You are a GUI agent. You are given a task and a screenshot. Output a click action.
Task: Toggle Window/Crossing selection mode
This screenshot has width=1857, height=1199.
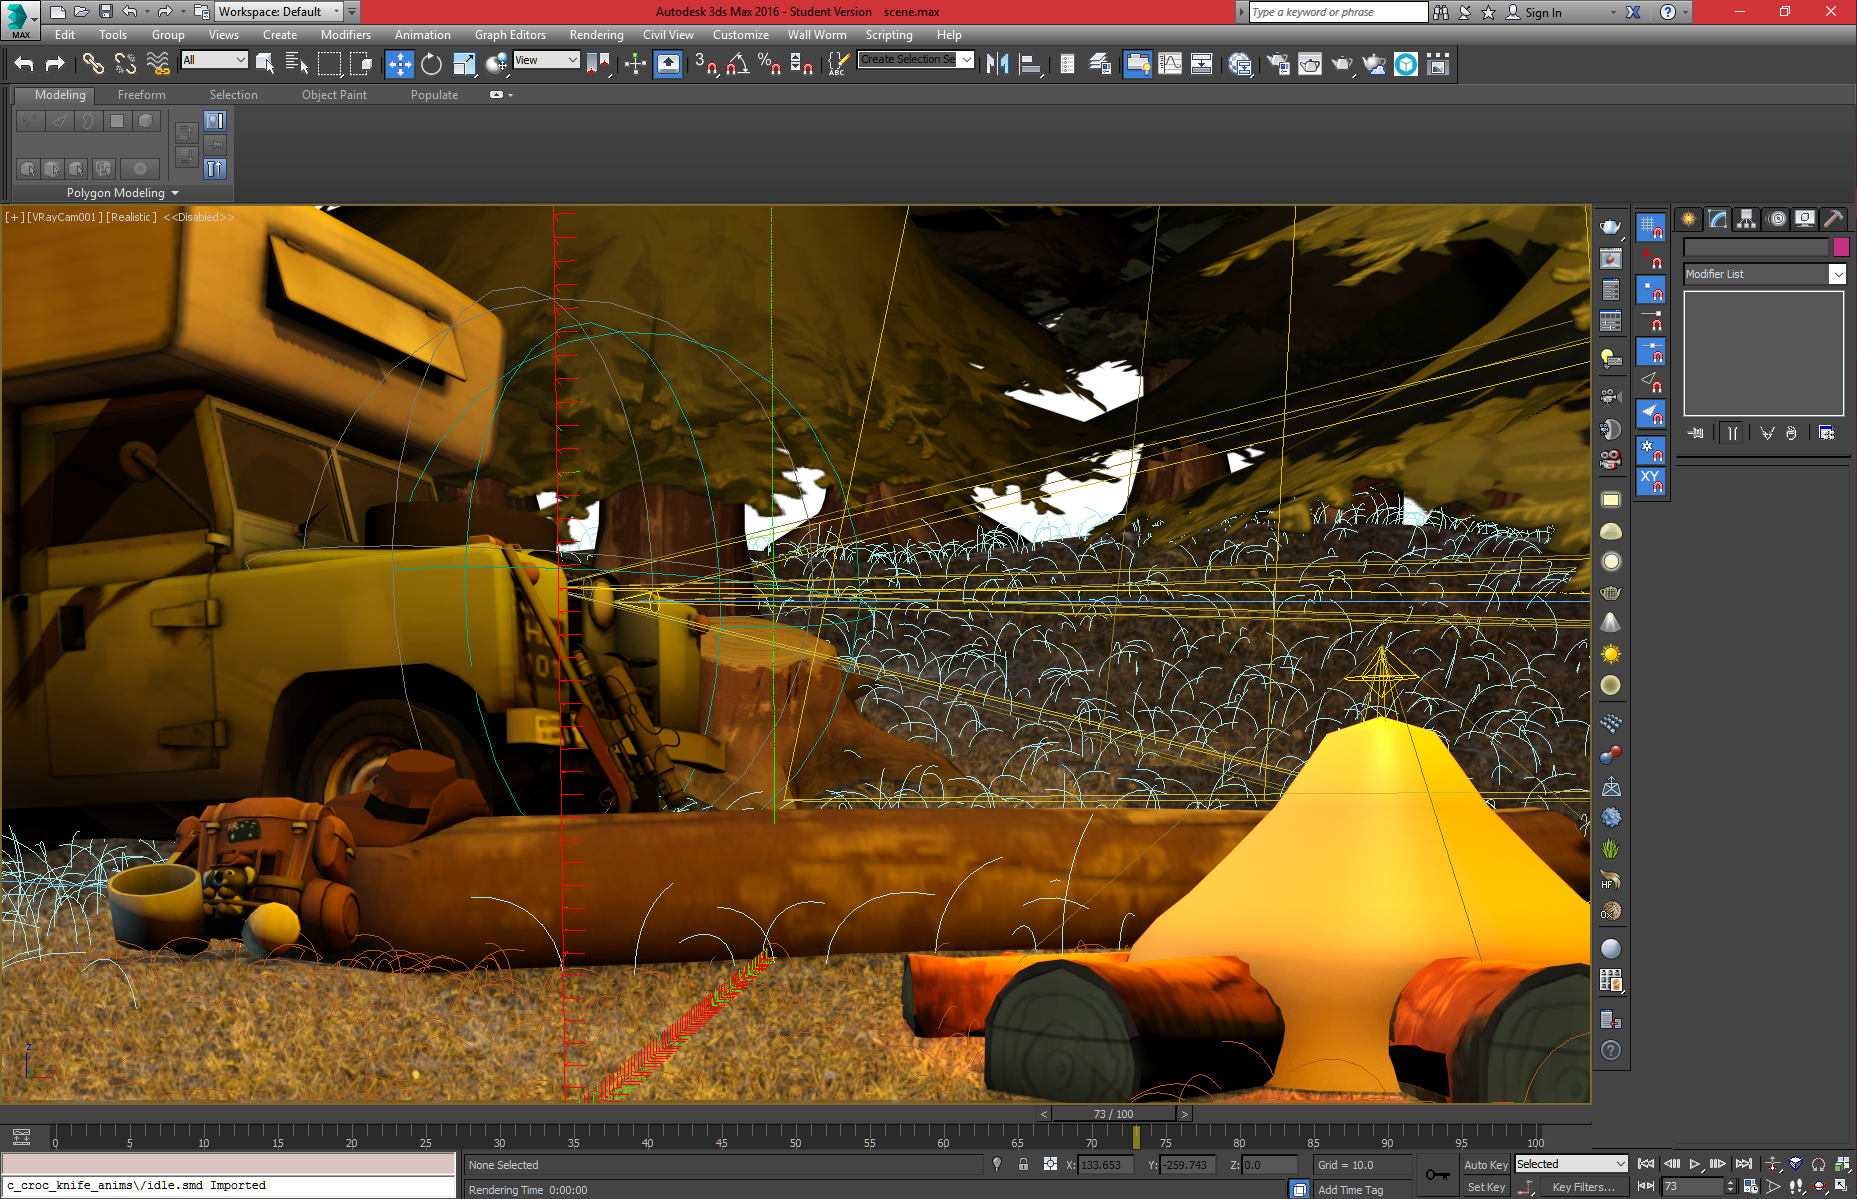361,64
